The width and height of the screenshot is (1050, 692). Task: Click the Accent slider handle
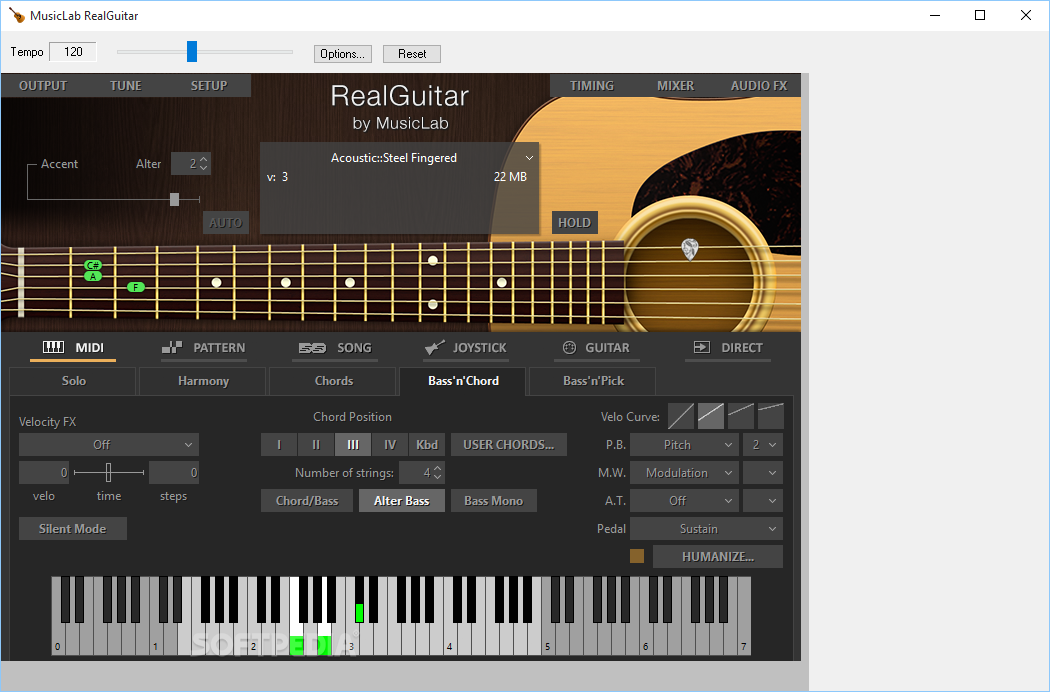click(175, 199)
